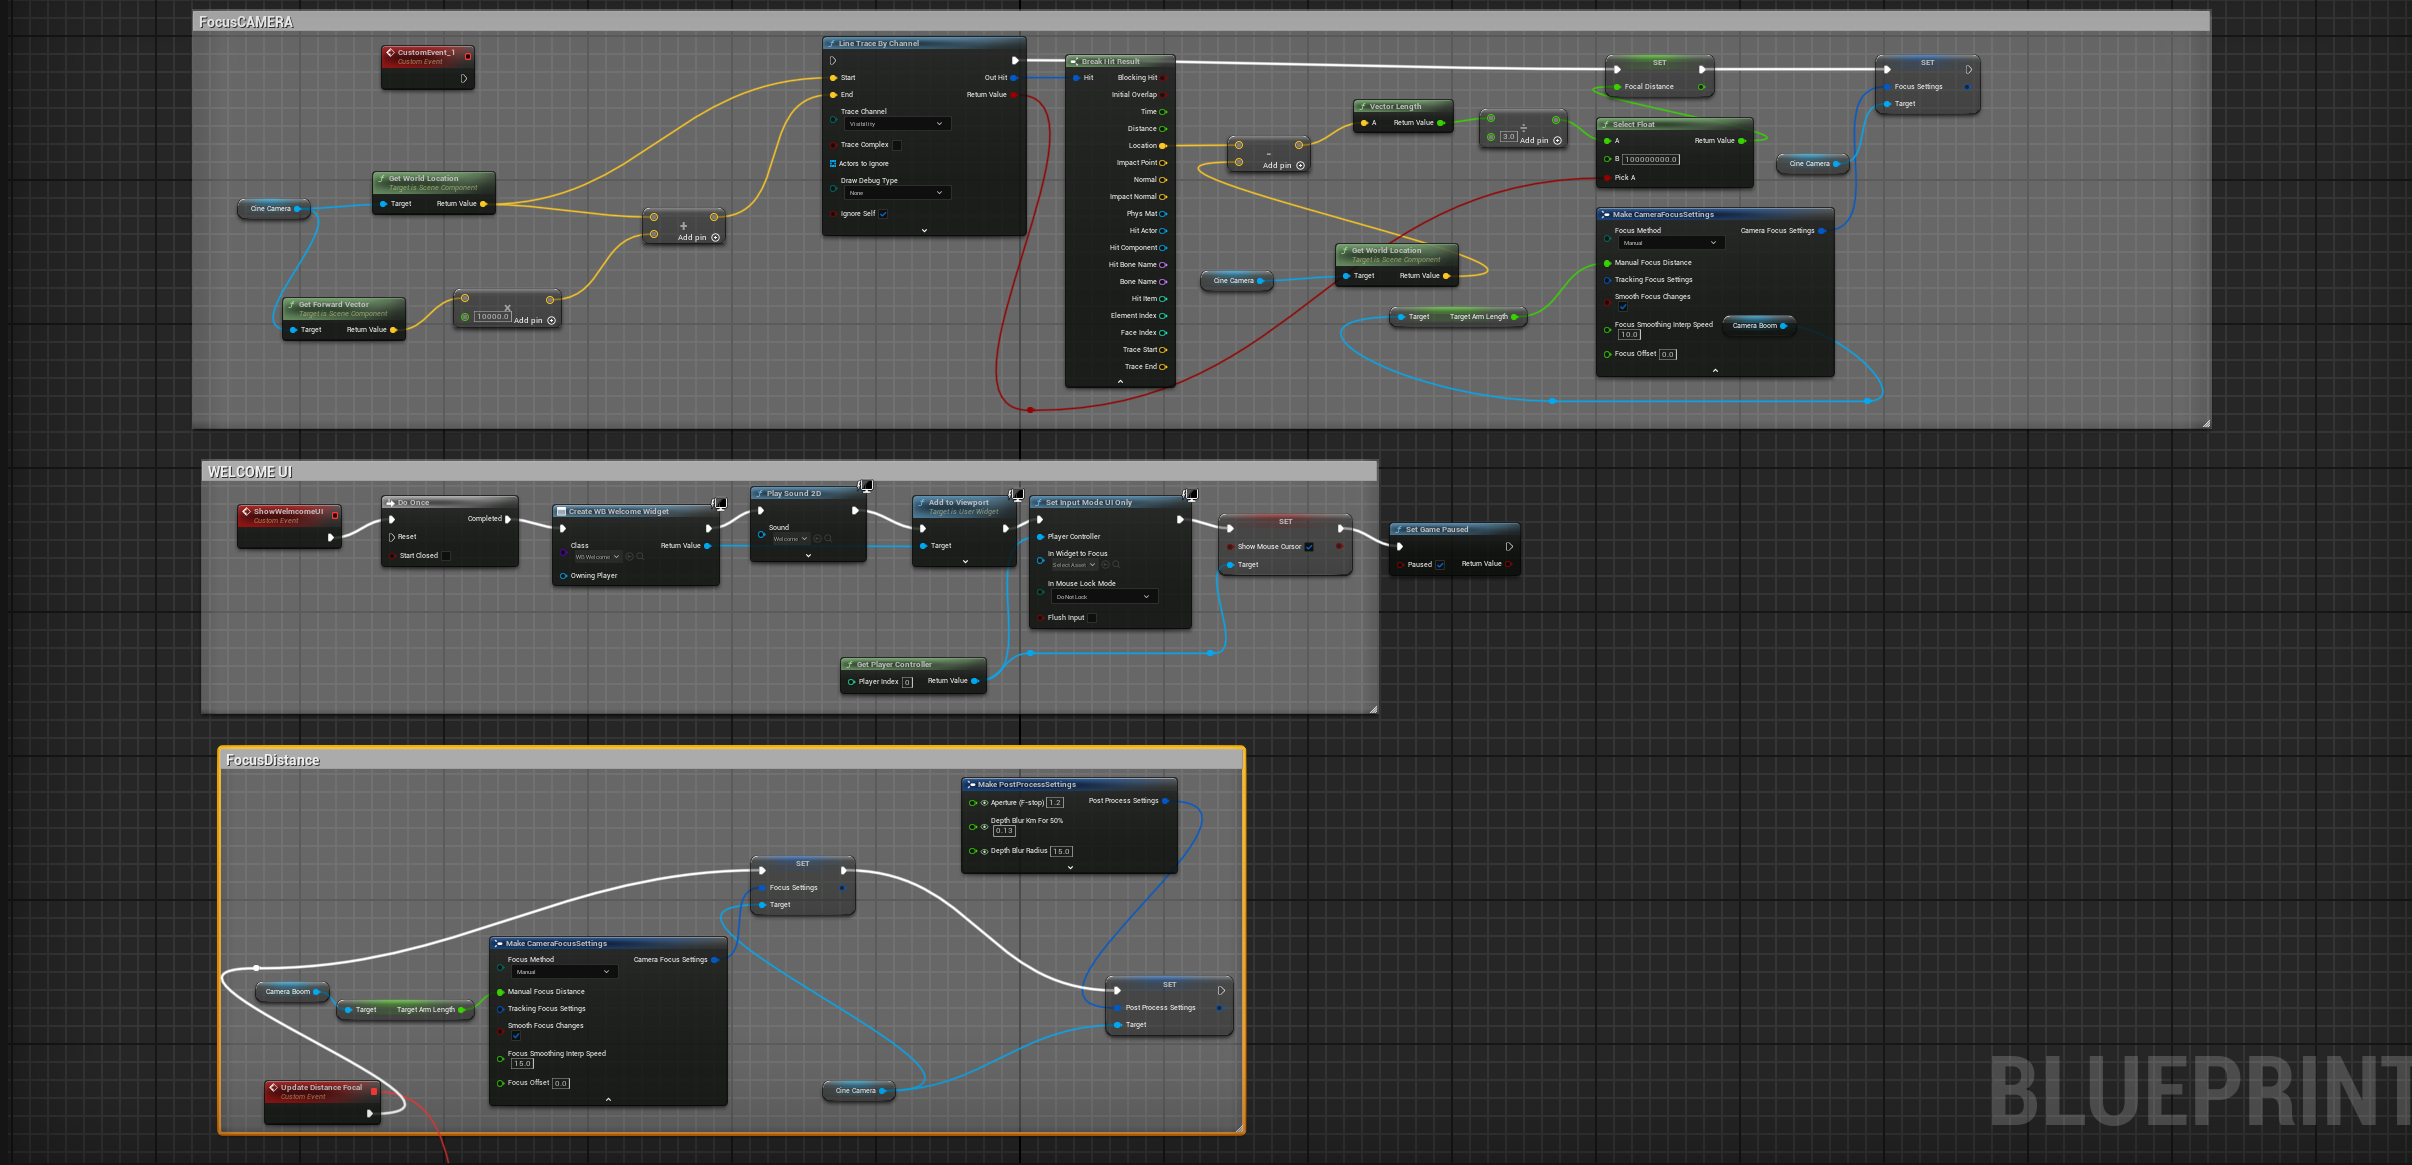
Task: Click the Manual Focus Distance pin in FocusCAMERA
Action: pyautogui.click(x=1607, y=263)
